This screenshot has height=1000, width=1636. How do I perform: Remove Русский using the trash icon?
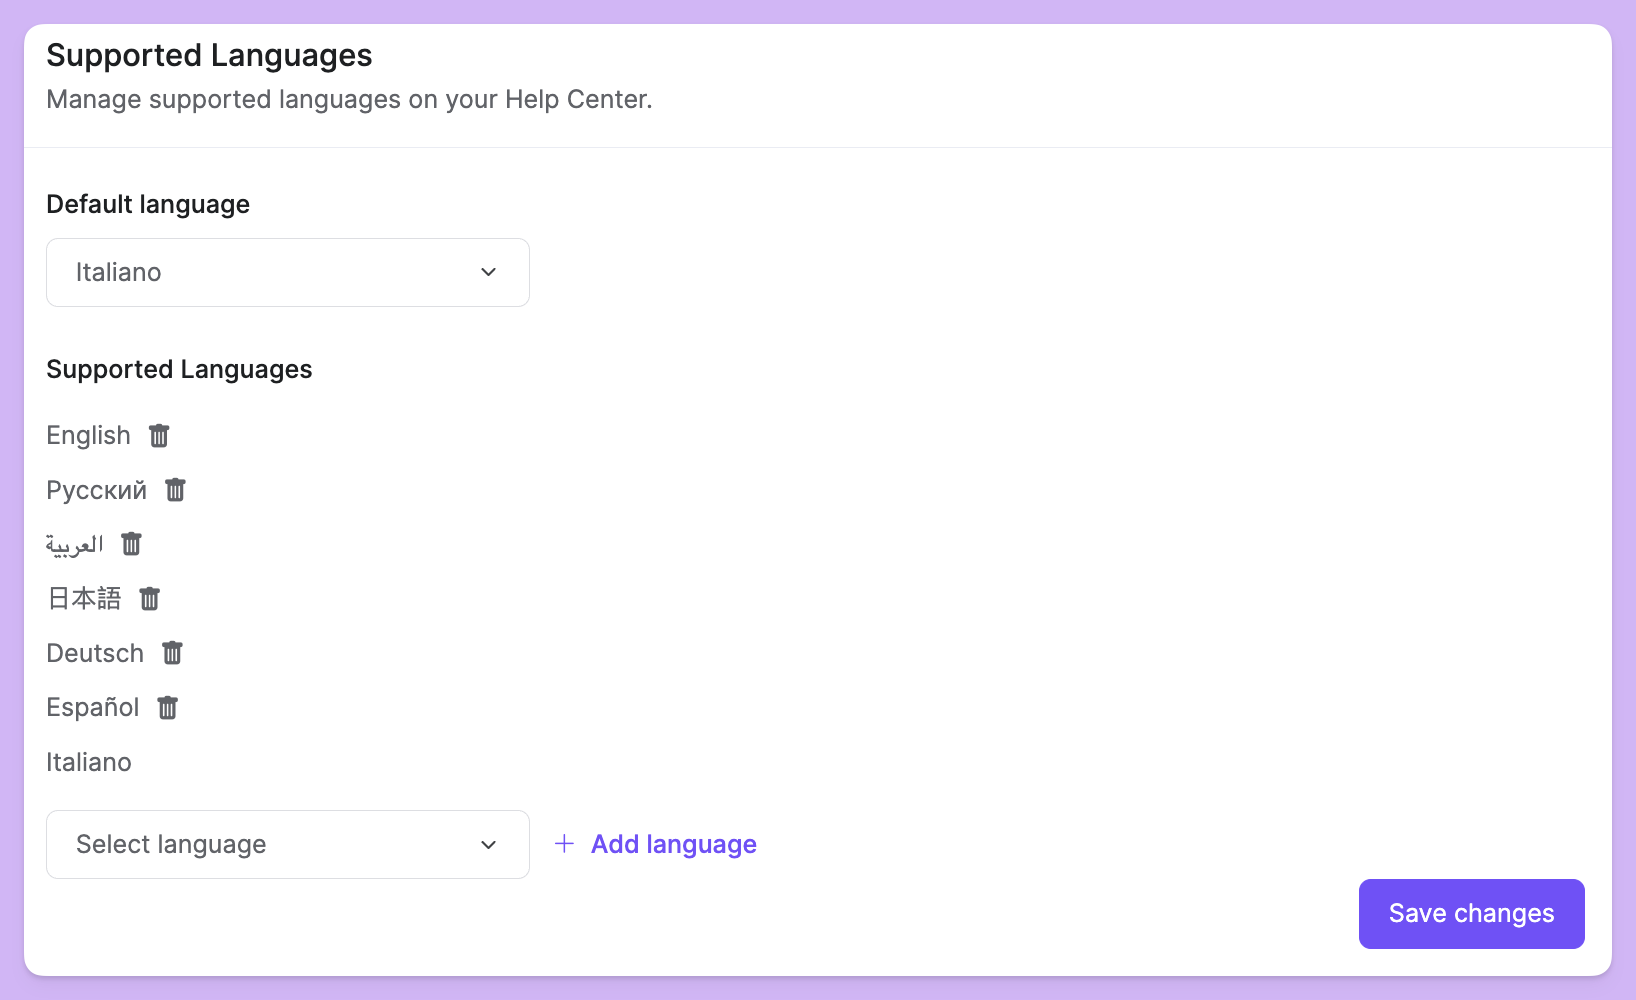click(175, 490)
